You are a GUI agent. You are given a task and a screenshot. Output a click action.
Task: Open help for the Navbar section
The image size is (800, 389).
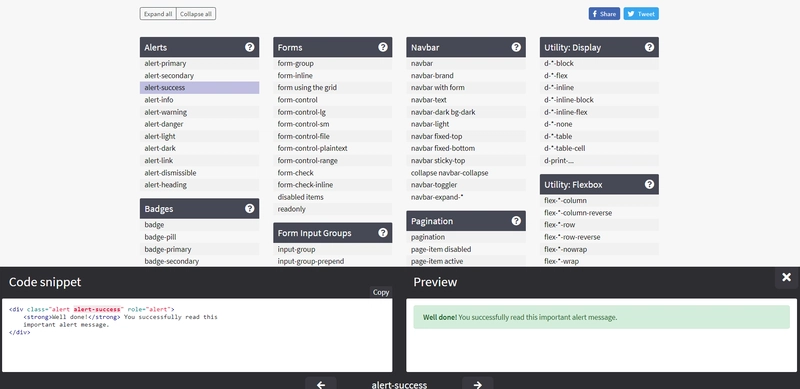click(x=516, y=47)
